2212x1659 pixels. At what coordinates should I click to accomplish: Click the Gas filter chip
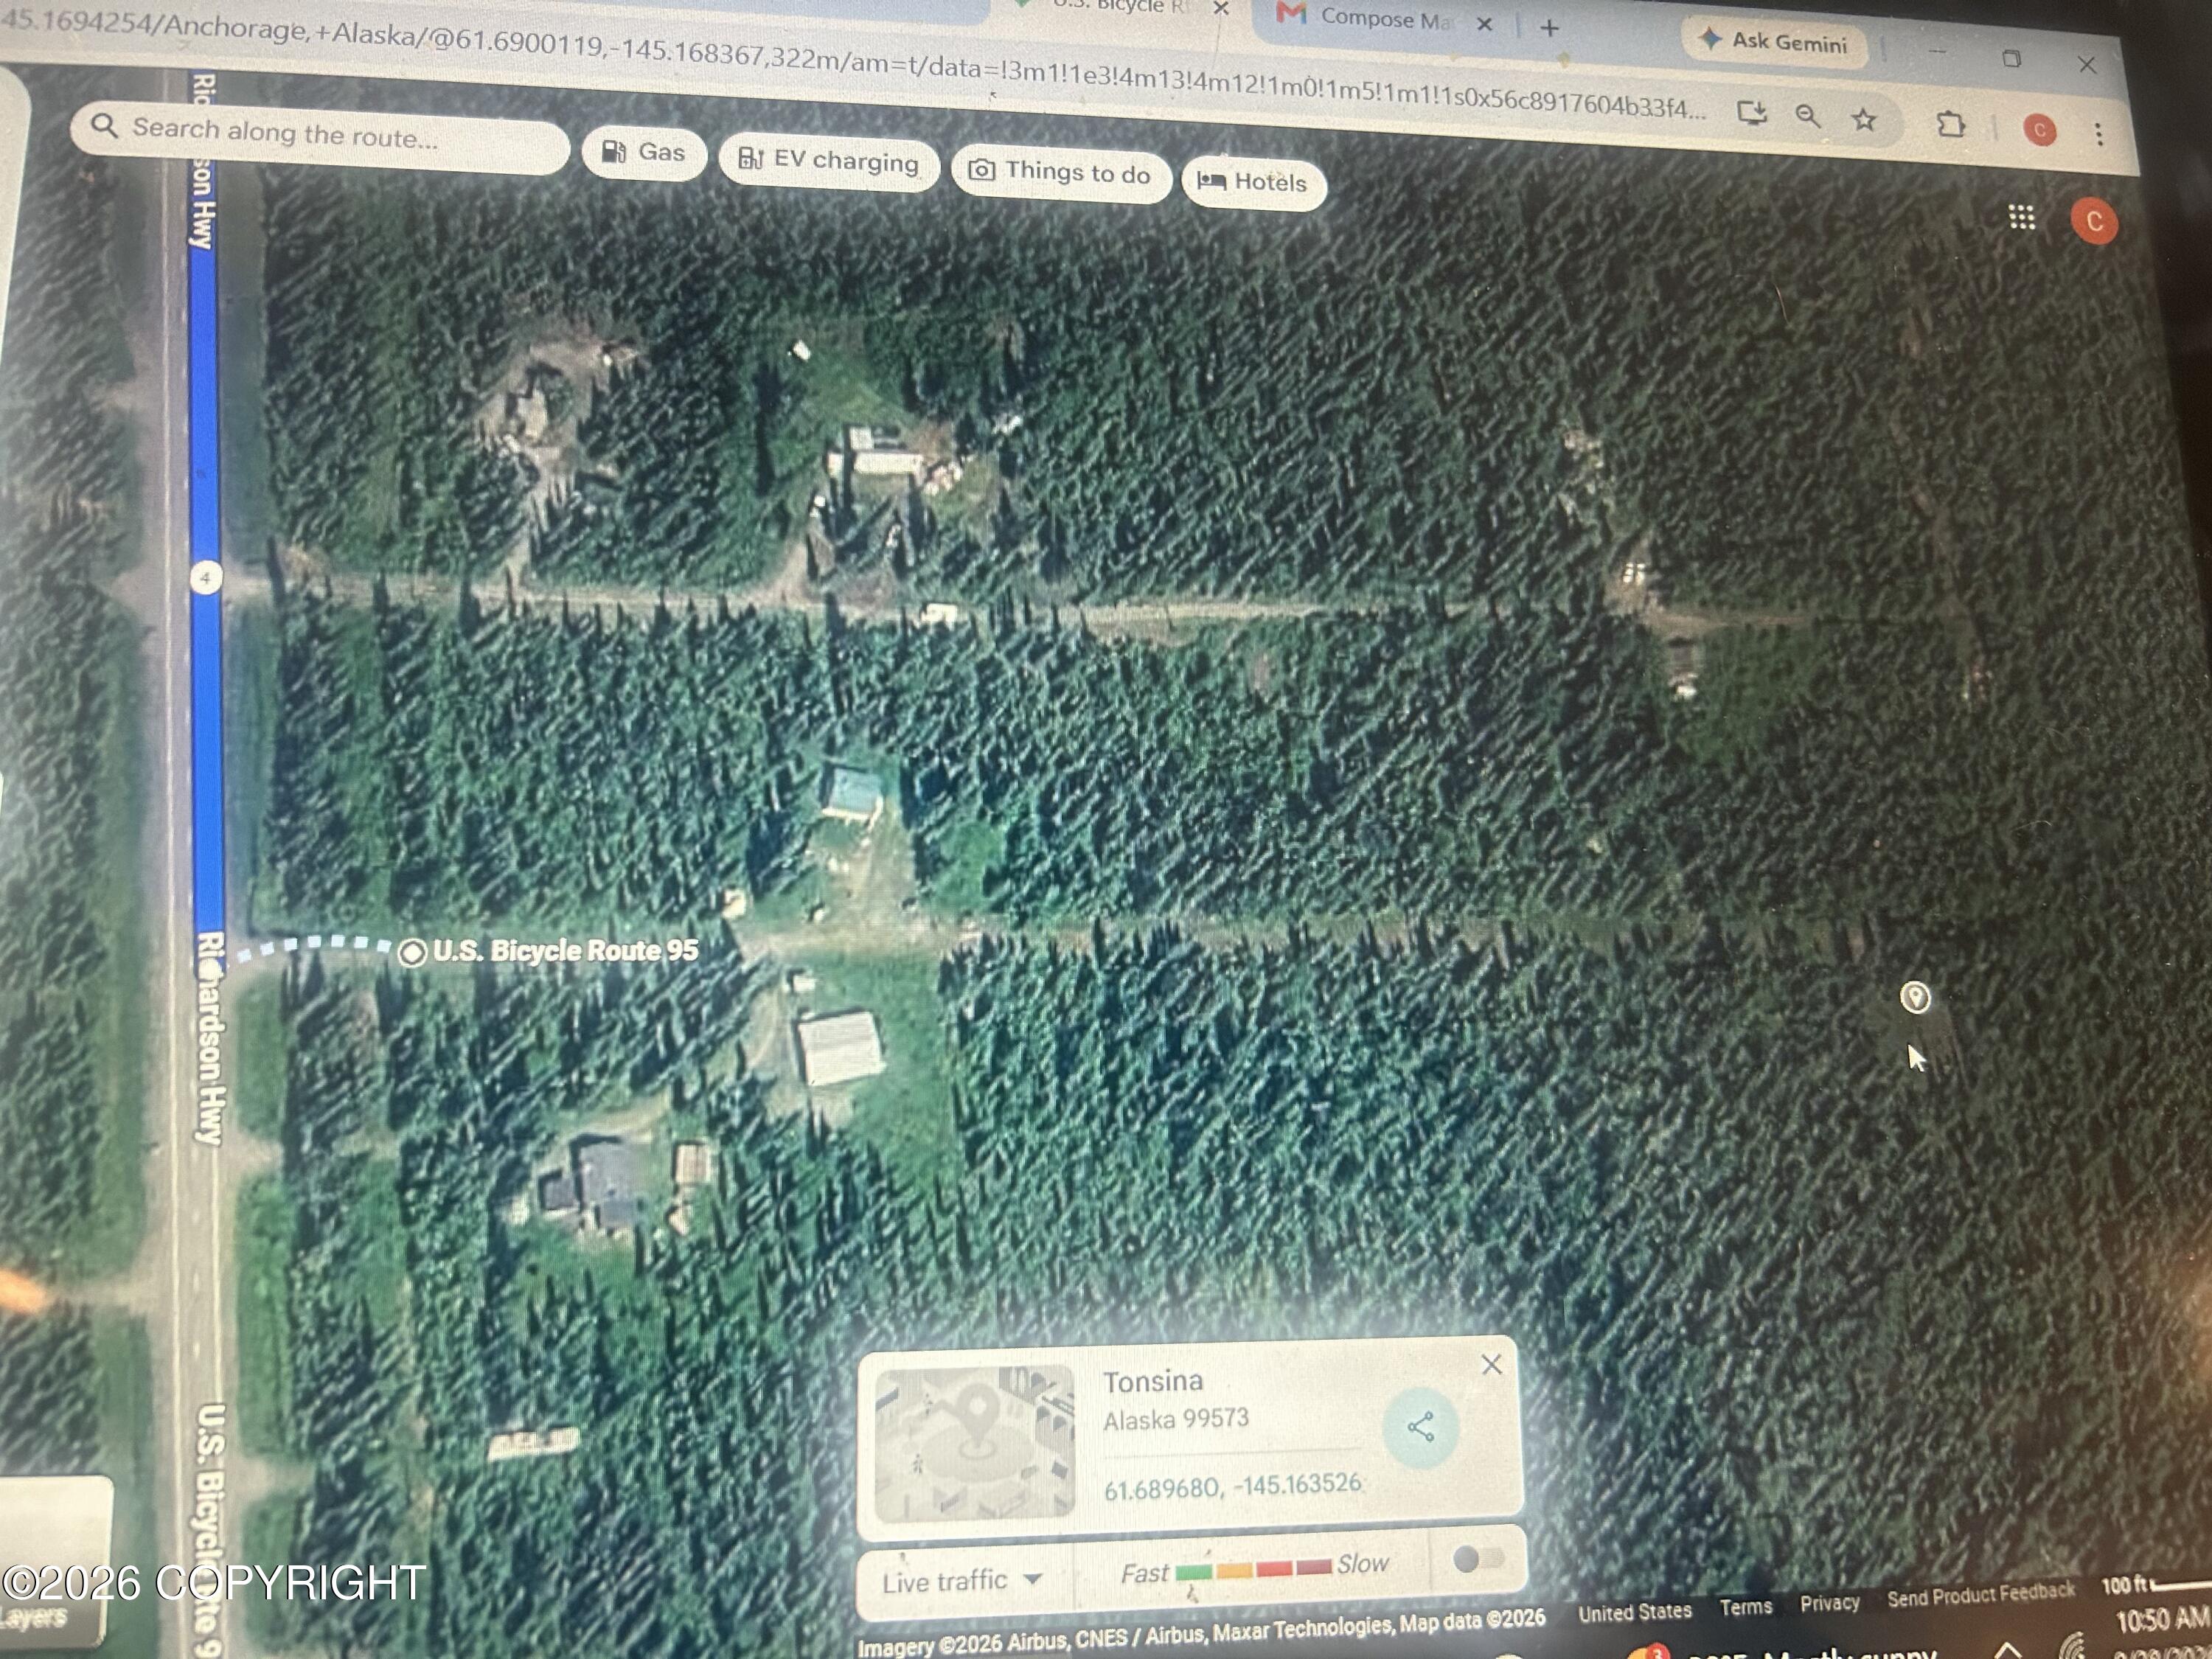[644, 153]
